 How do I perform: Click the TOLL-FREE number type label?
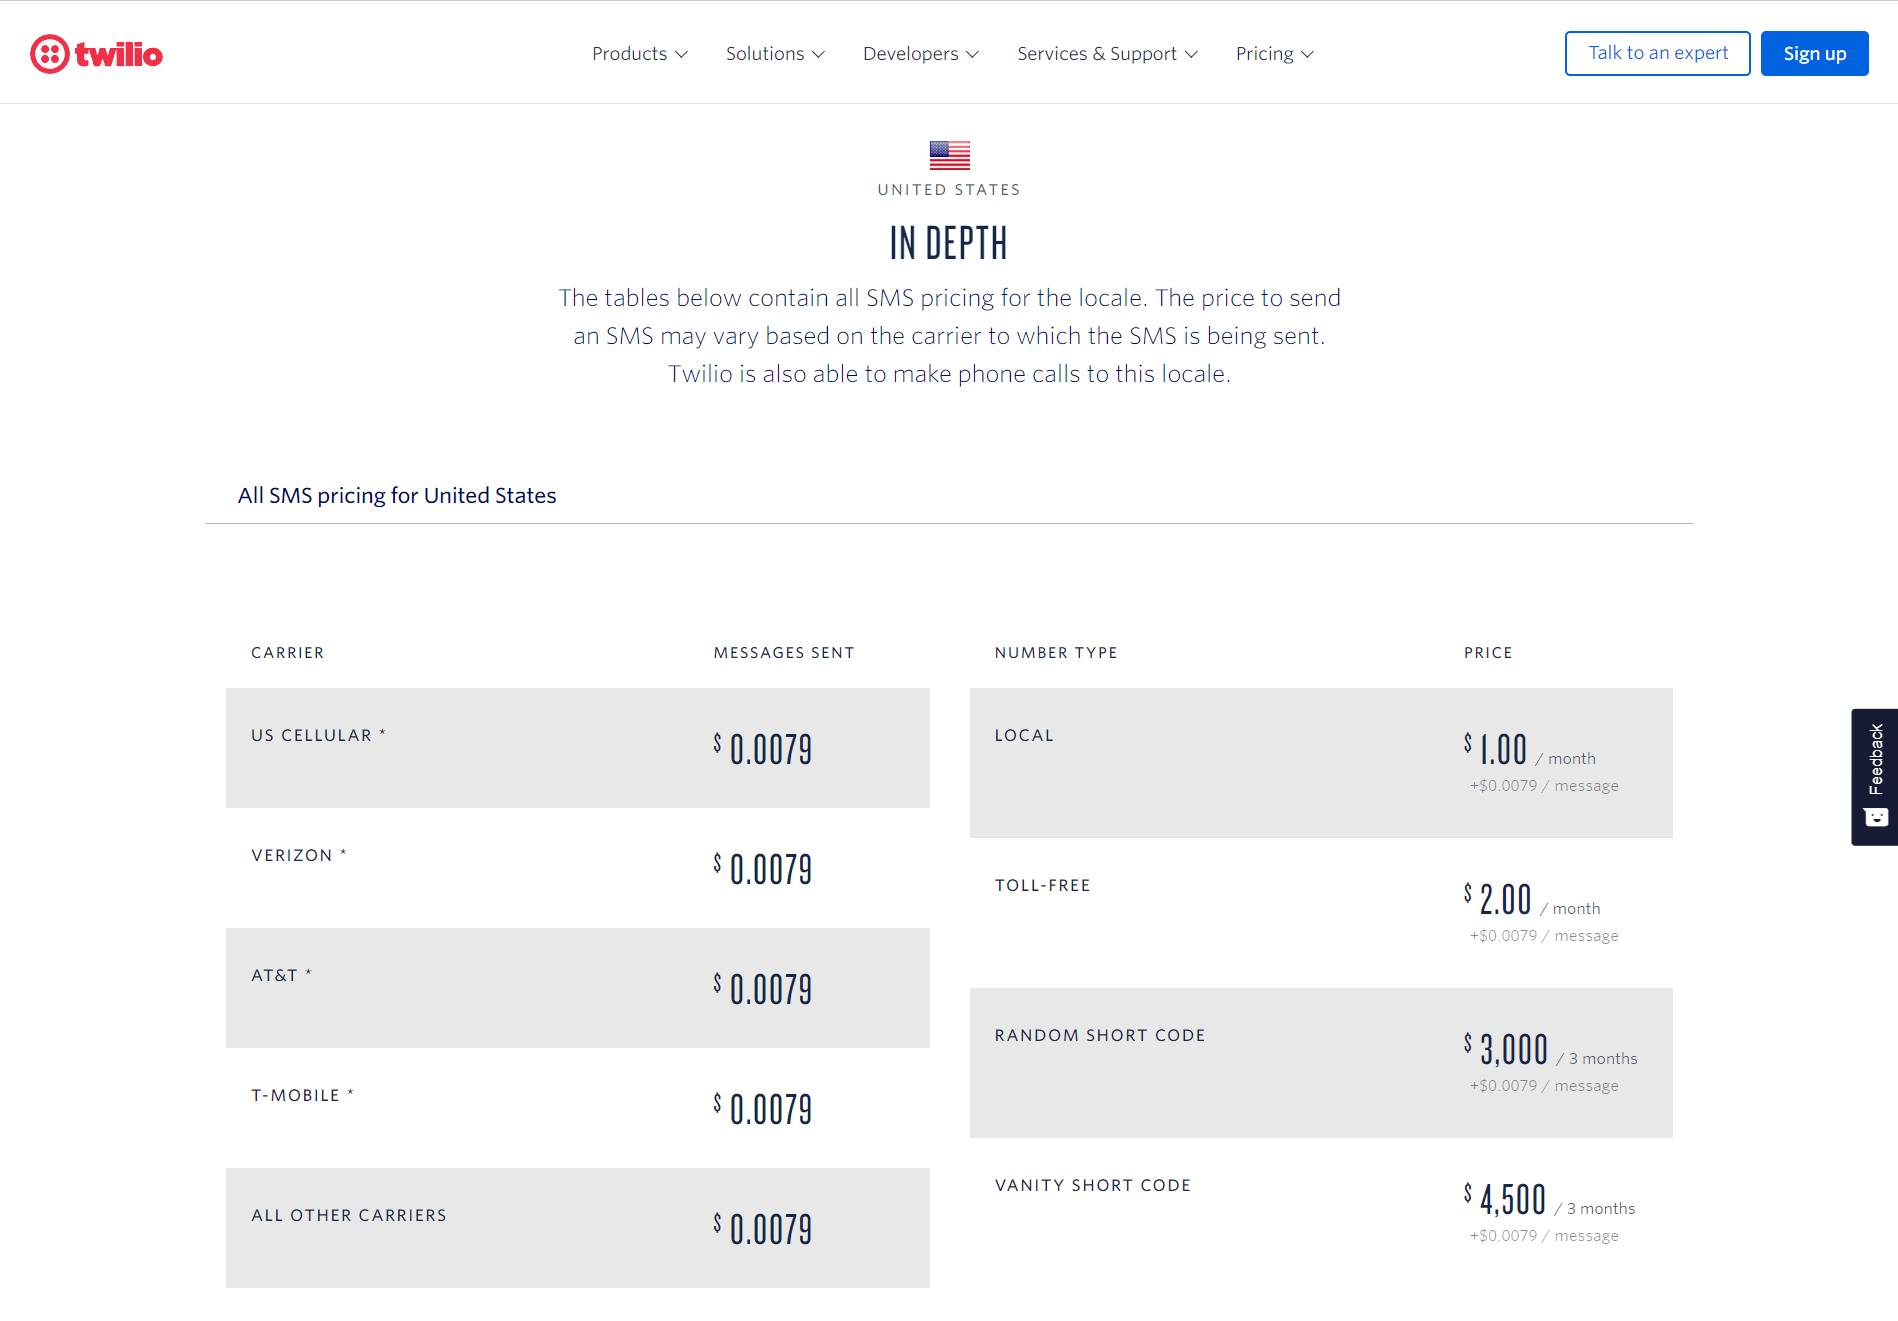1042,885
